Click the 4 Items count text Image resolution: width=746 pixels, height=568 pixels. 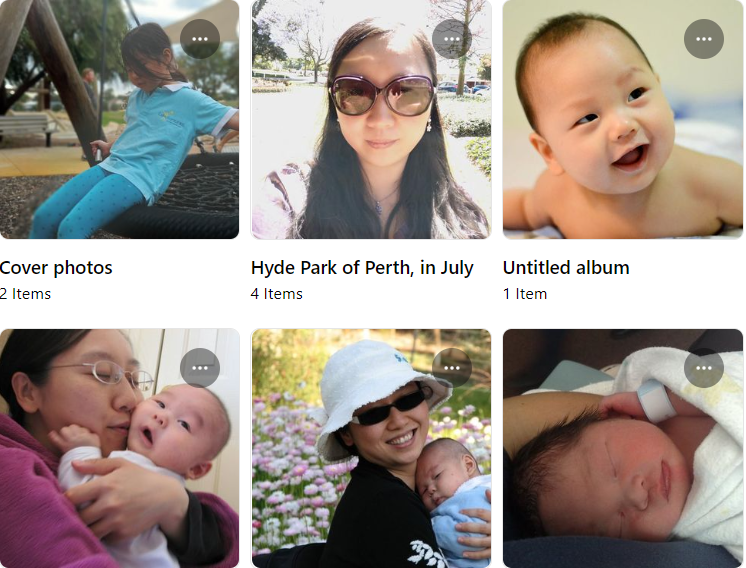coord(276,294)
